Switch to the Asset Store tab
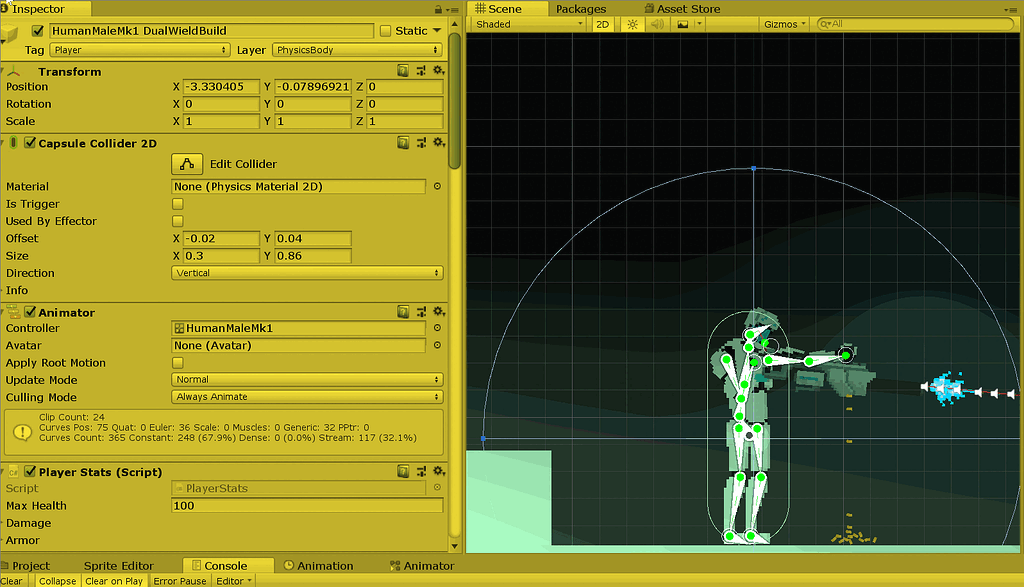The image size is (1024, 587). [x=682, y=9]
